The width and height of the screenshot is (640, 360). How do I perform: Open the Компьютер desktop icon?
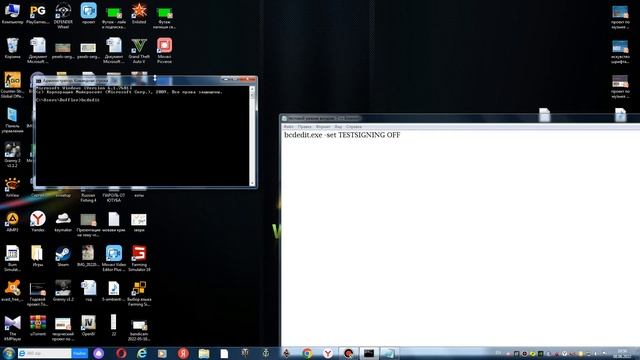click(x=12, y=13)
